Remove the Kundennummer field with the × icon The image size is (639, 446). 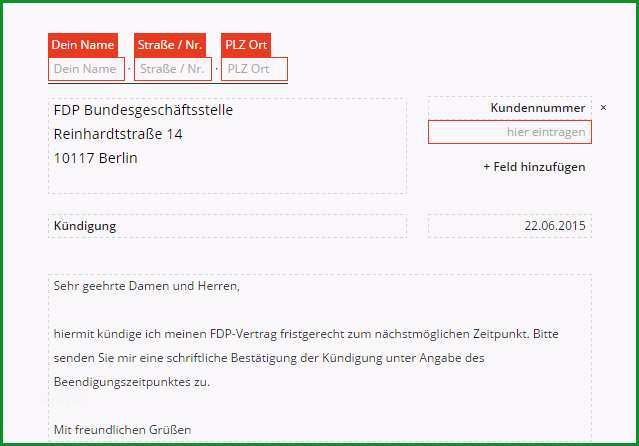click(x=604, y=108)
